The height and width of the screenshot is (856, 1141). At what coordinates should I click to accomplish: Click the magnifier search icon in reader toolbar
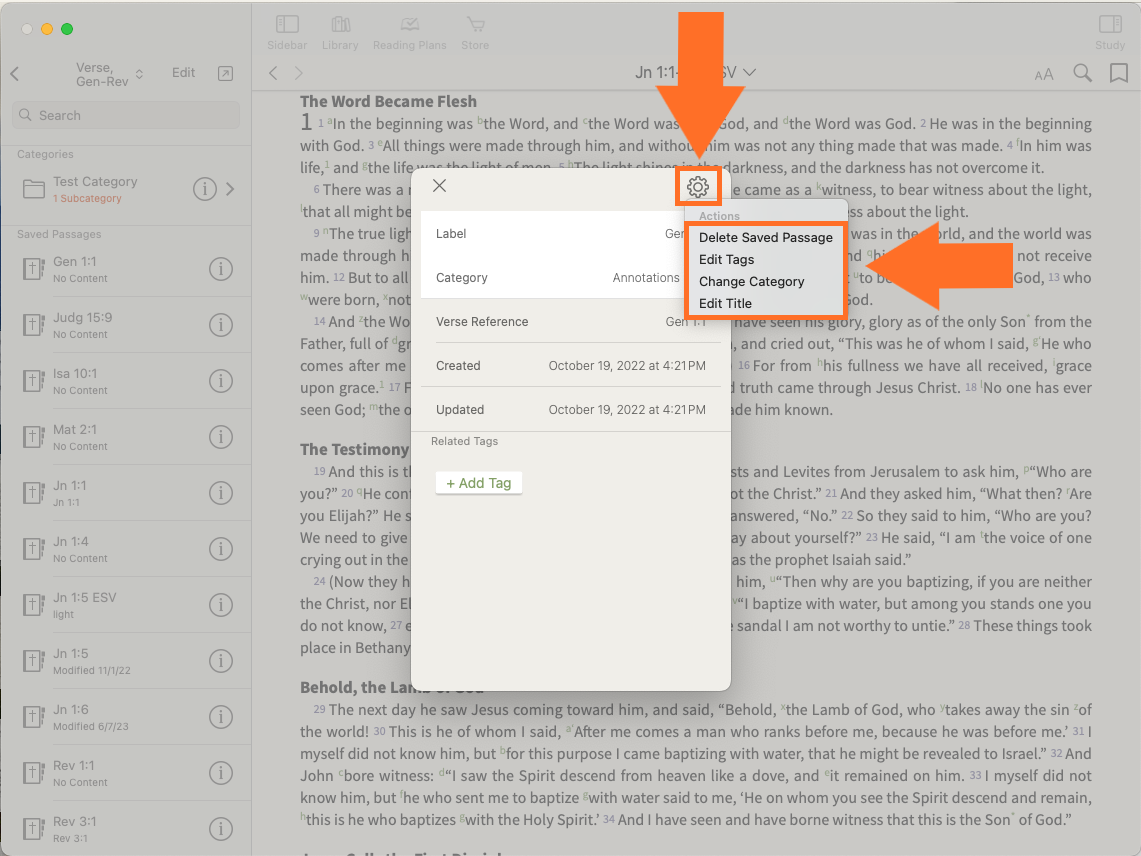coord(1082,73)
